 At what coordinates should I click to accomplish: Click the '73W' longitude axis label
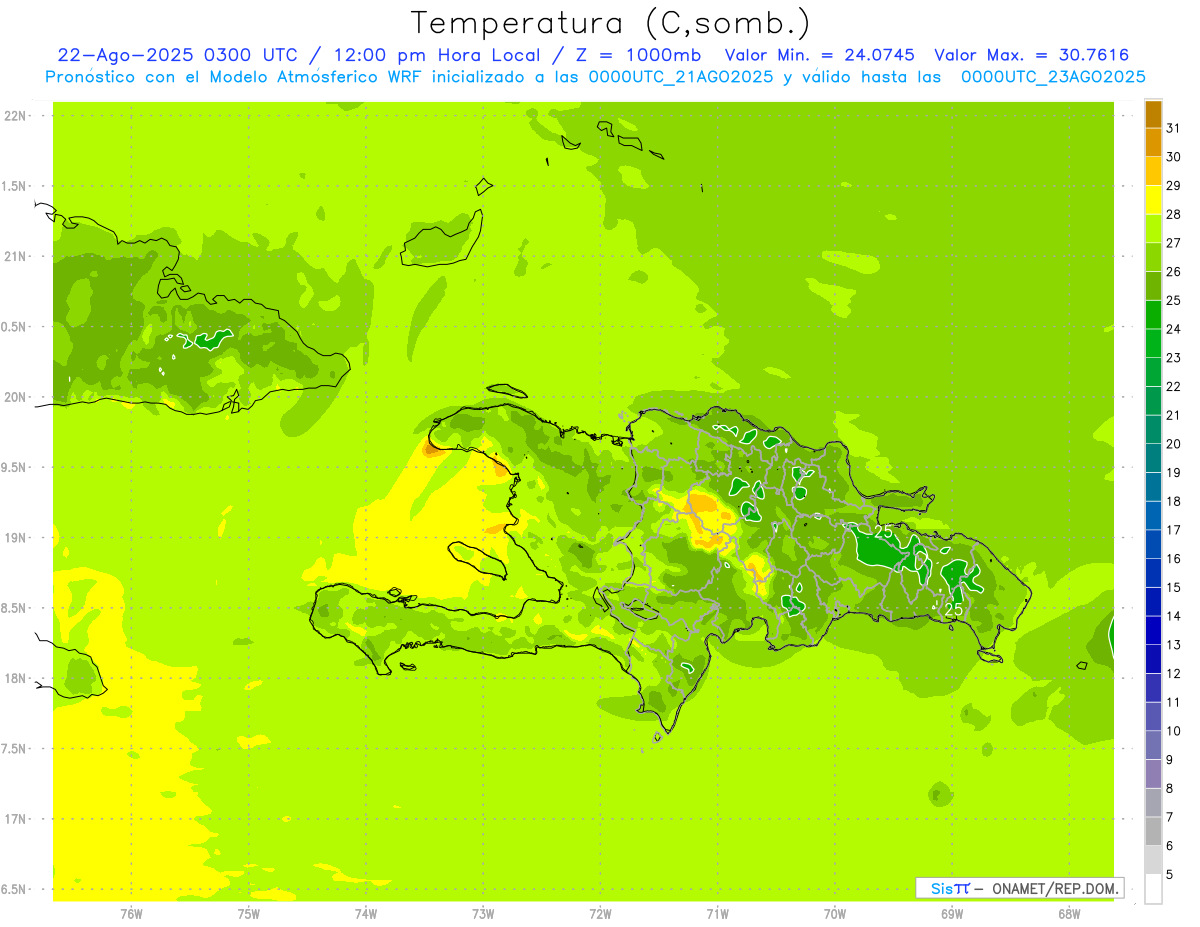coord(483,914)
